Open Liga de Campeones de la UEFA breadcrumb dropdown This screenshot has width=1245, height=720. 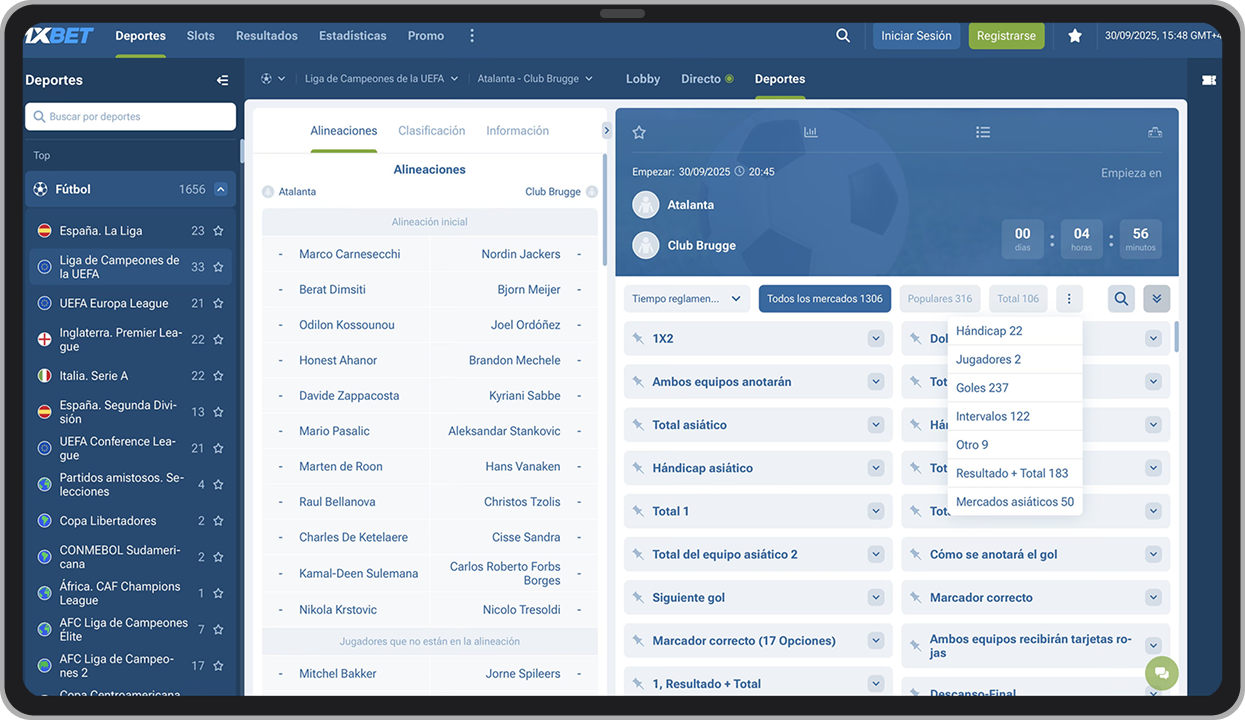(x=381, y=79)
